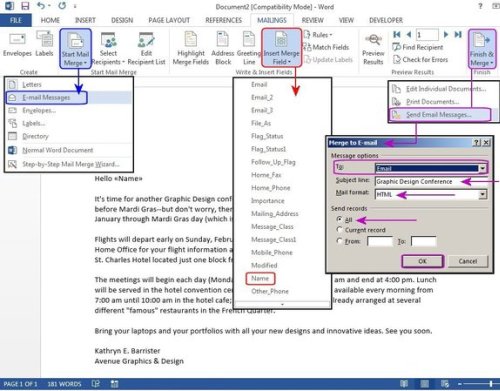Open the FILE tab
The width and height of the screenshot is (500, 391).
coord(16,20)
